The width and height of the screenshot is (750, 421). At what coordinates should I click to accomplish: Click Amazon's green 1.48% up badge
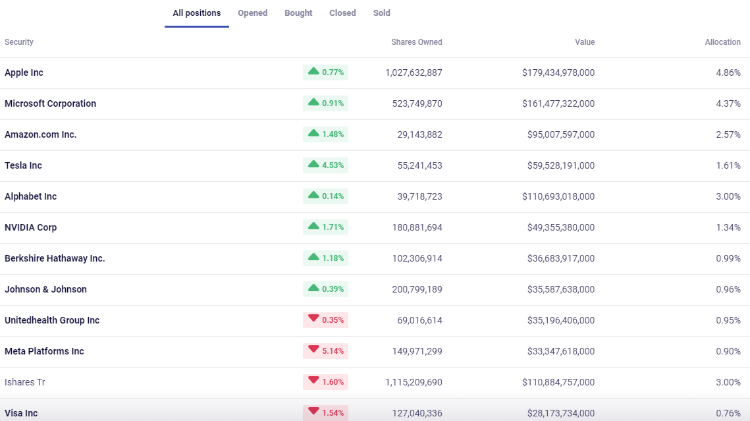point(325,134)
